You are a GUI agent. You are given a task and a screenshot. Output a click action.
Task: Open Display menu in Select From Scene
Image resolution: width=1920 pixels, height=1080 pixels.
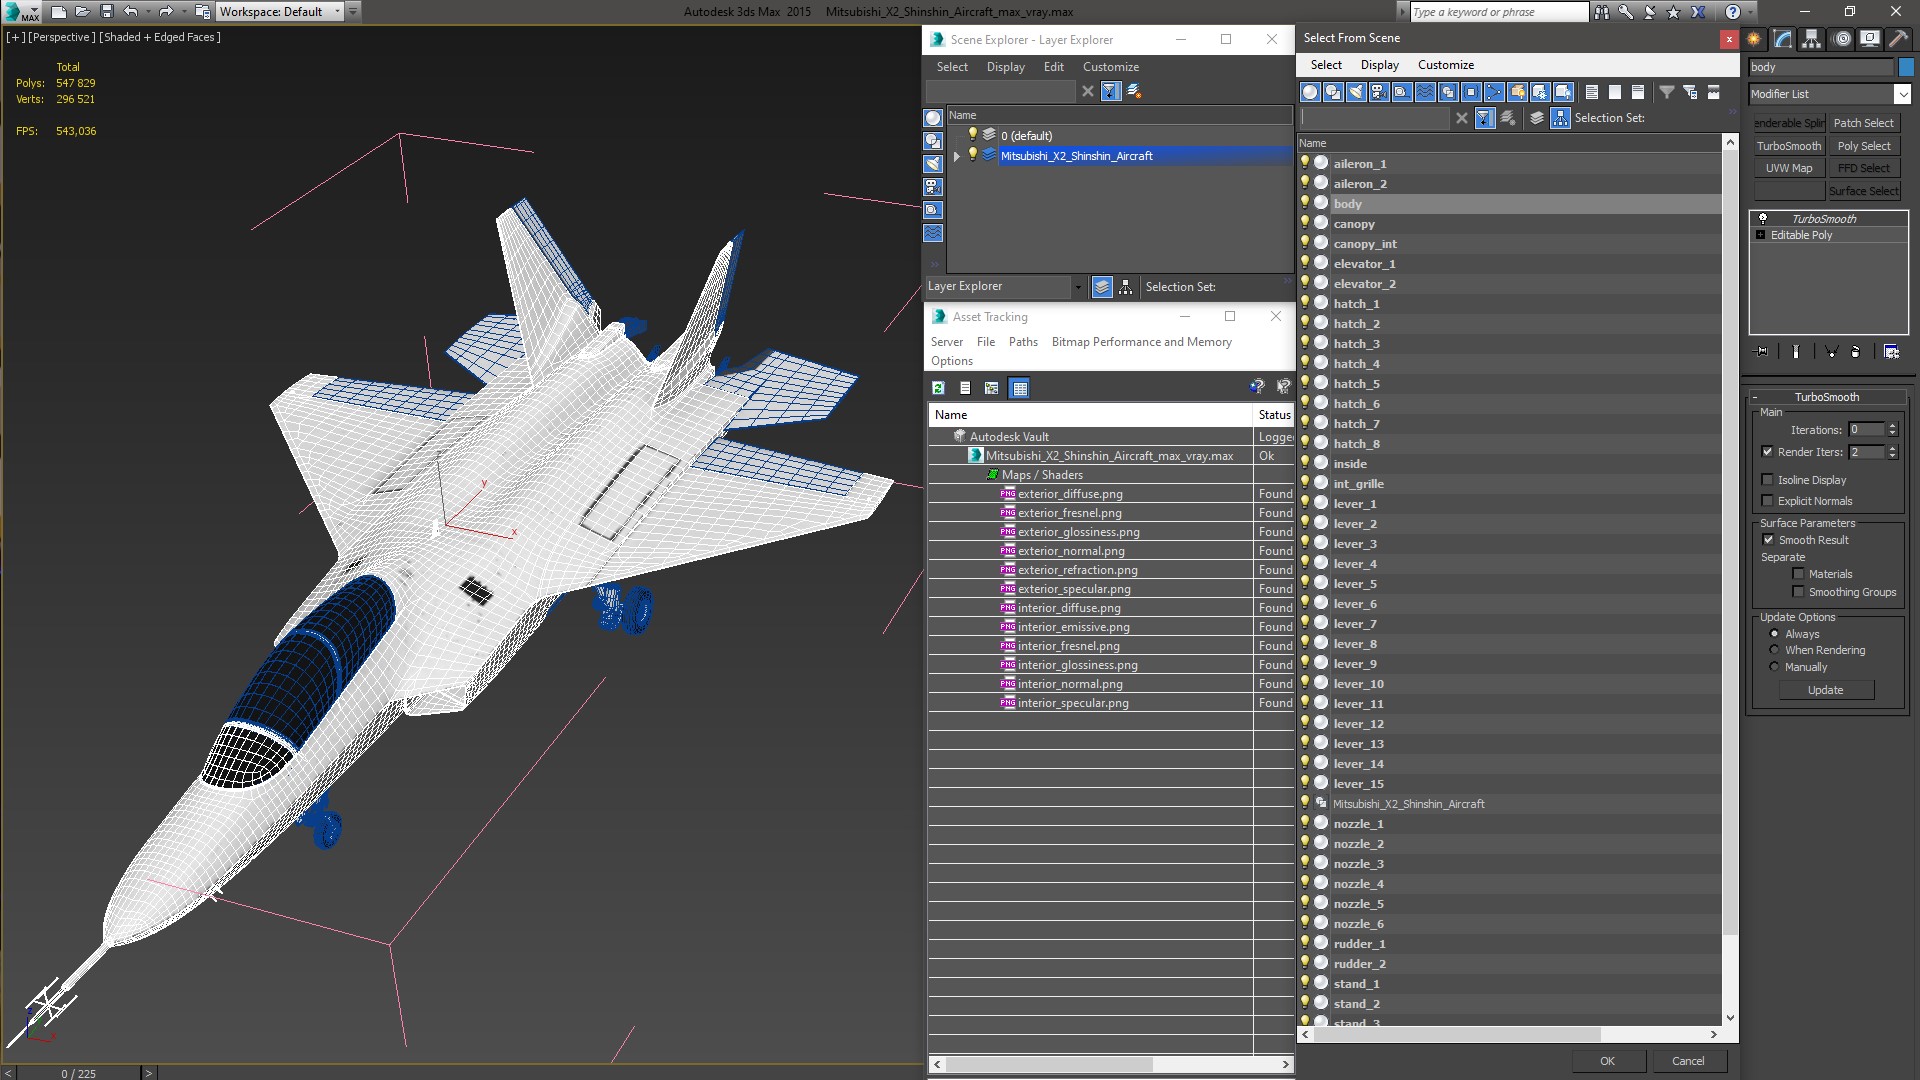(x=1379, y=65)
